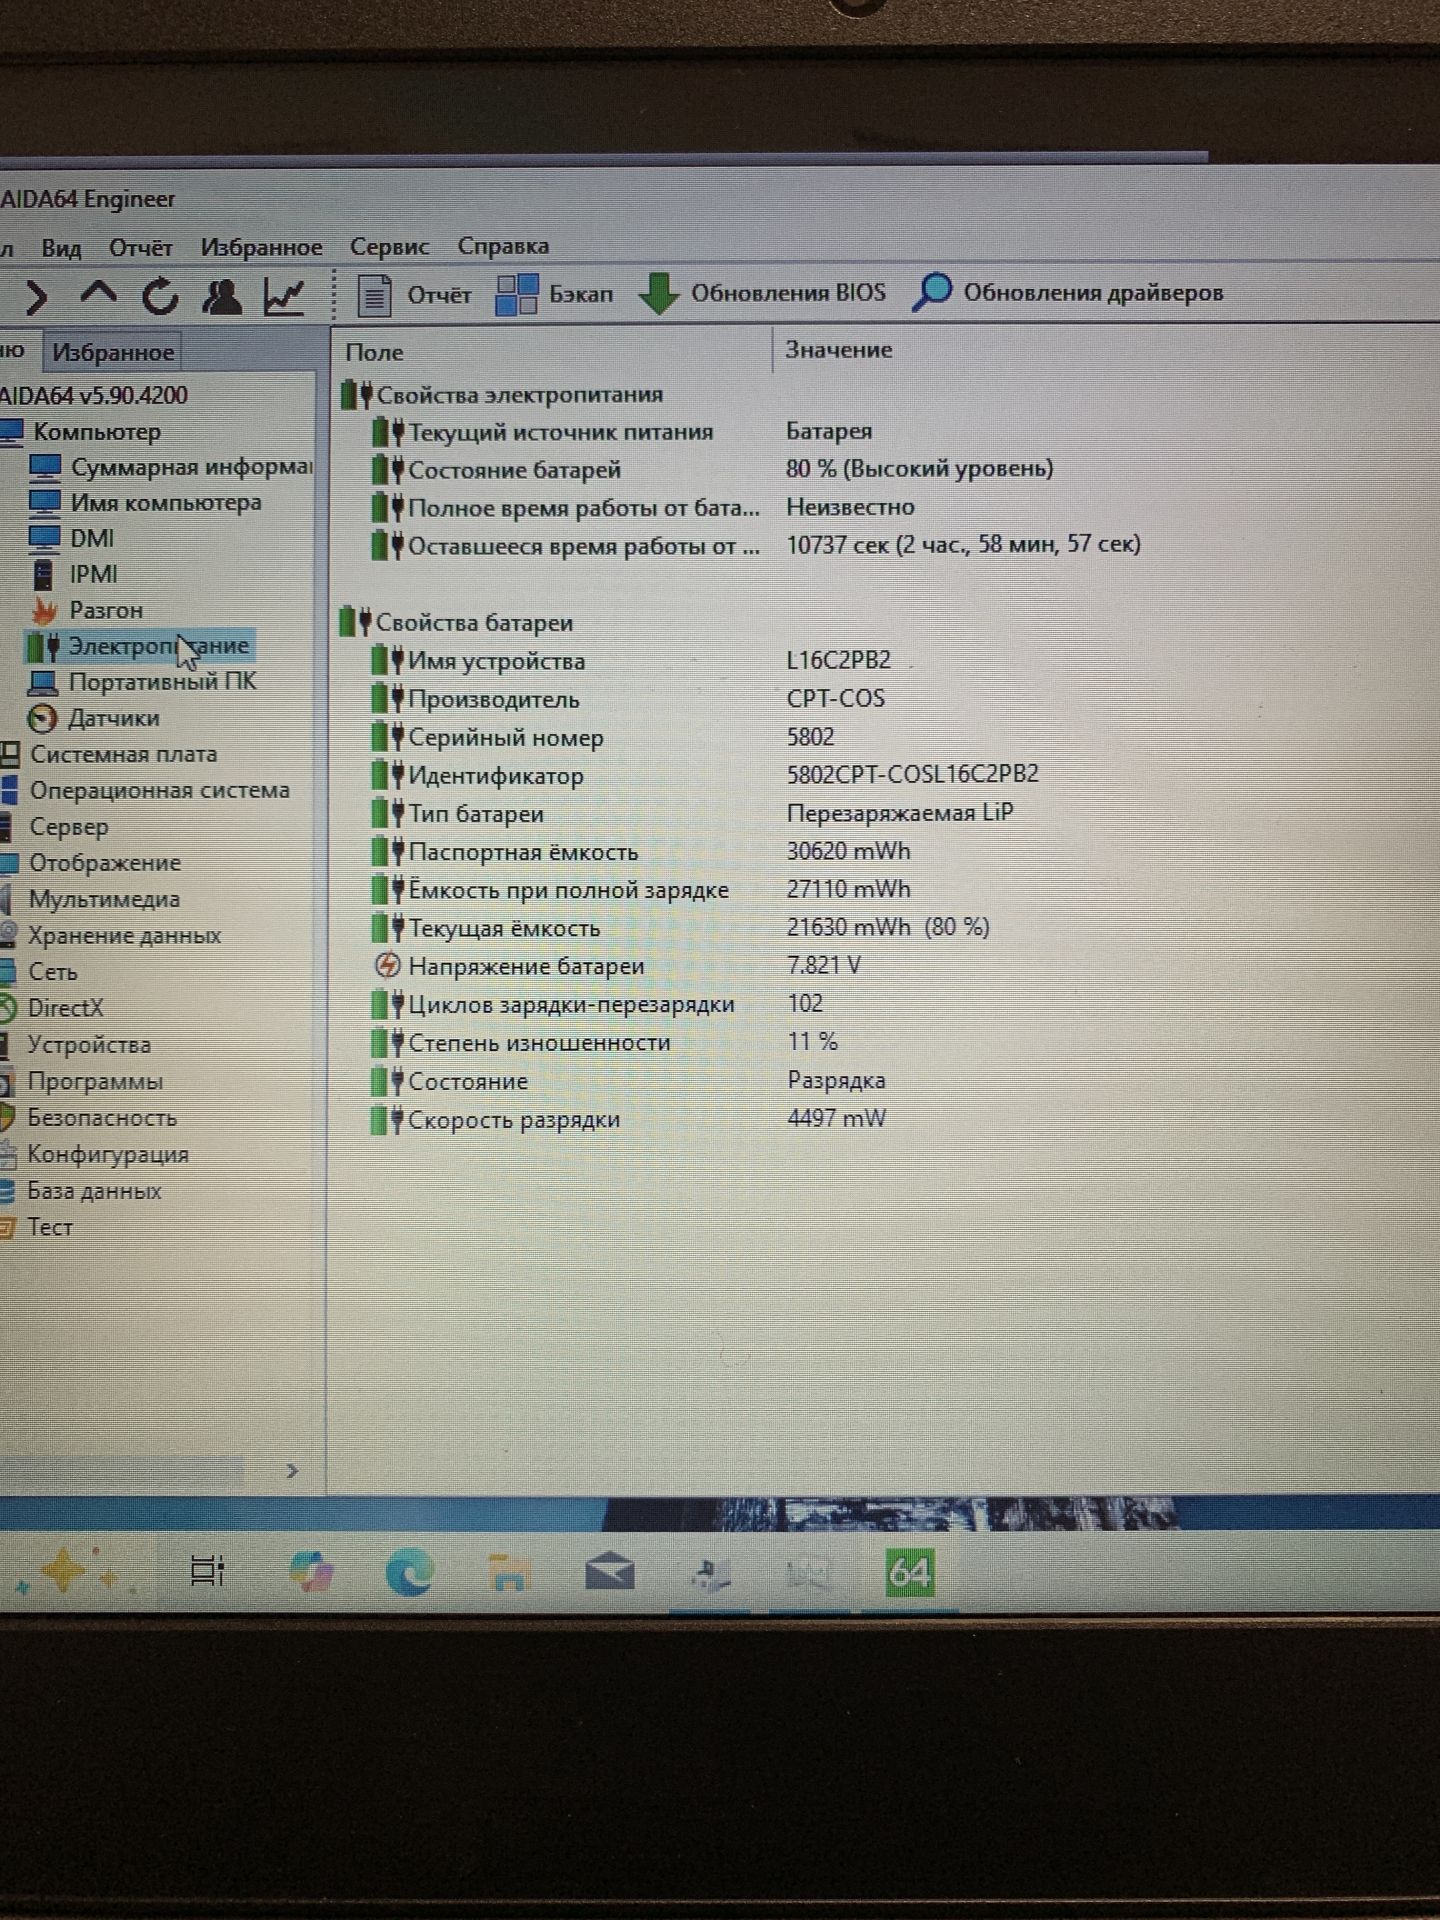1440x1920 pixels.
Task: Click the AIDA64 taskbar icon
Action: pos(910,1572)
